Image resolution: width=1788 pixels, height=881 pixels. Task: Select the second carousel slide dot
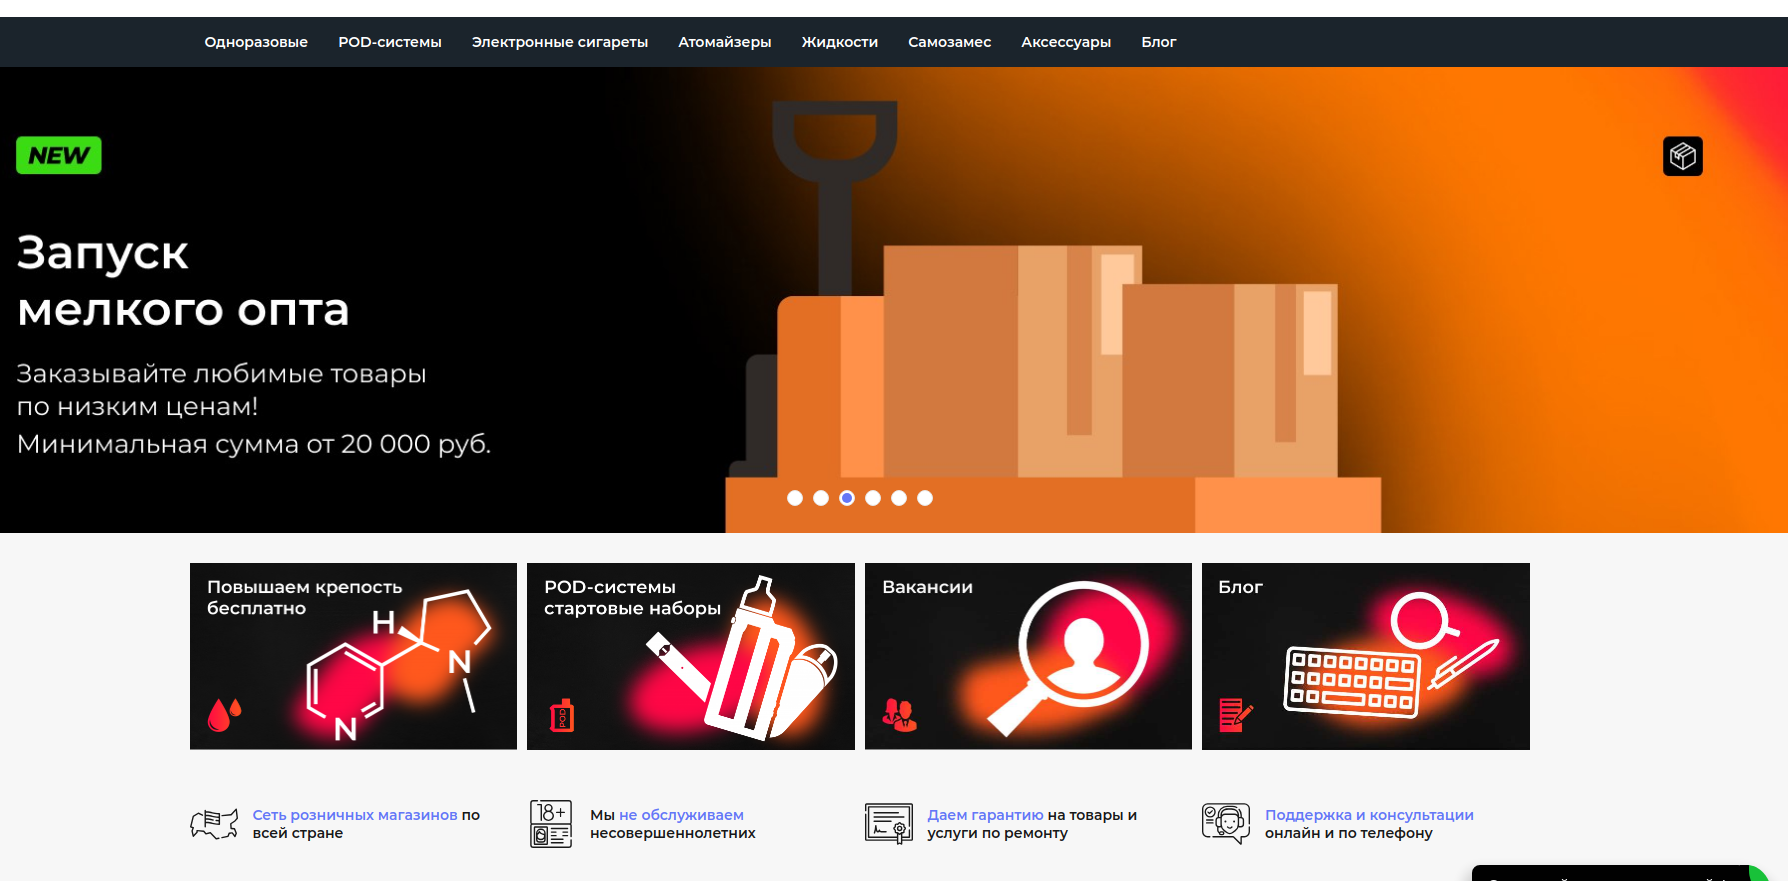coord(821,498)
